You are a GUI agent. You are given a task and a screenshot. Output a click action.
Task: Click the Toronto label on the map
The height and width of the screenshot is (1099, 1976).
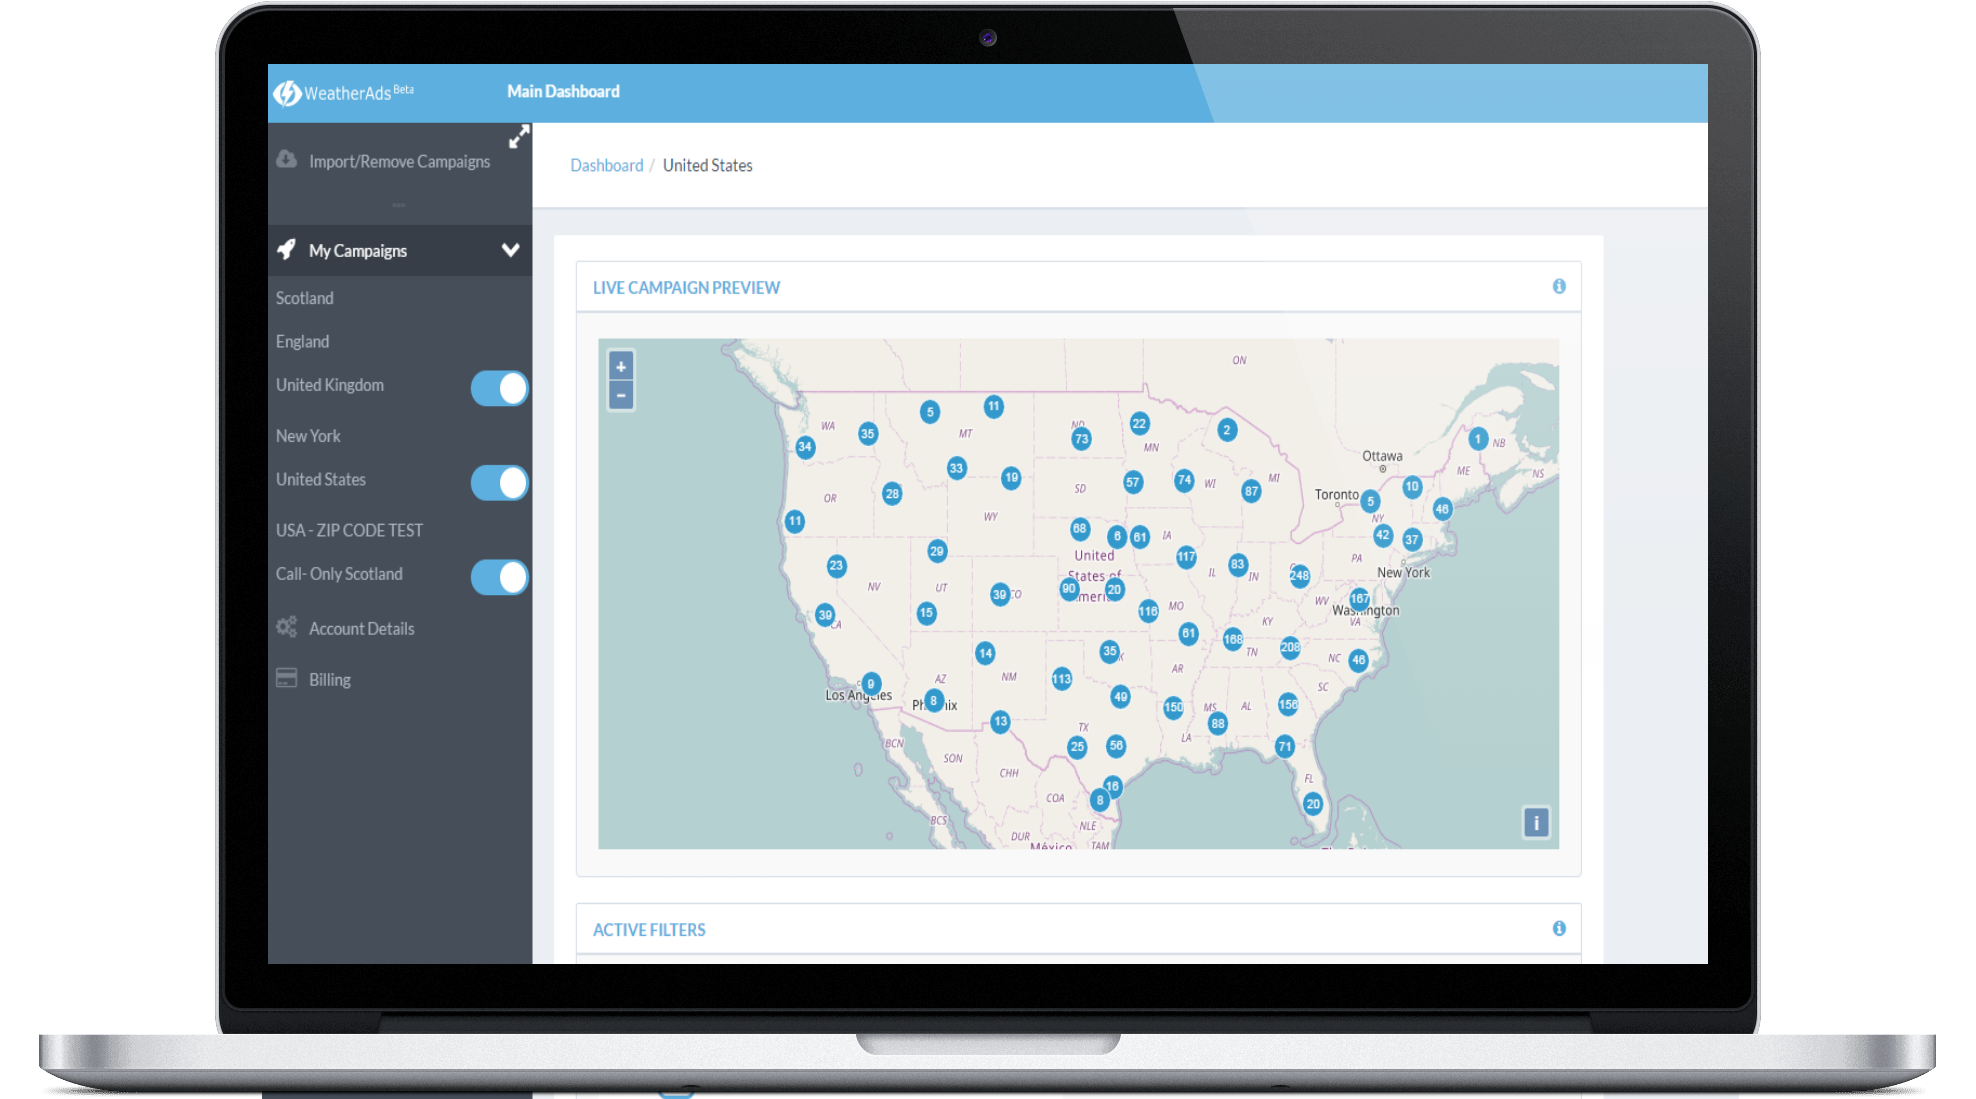(x=1336, y=495)
